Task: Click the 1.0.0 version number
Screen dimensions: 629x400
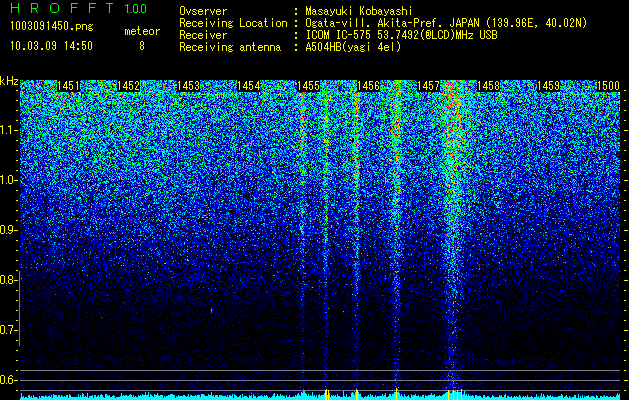Action: pyautogui.click(x=136, y=9)
